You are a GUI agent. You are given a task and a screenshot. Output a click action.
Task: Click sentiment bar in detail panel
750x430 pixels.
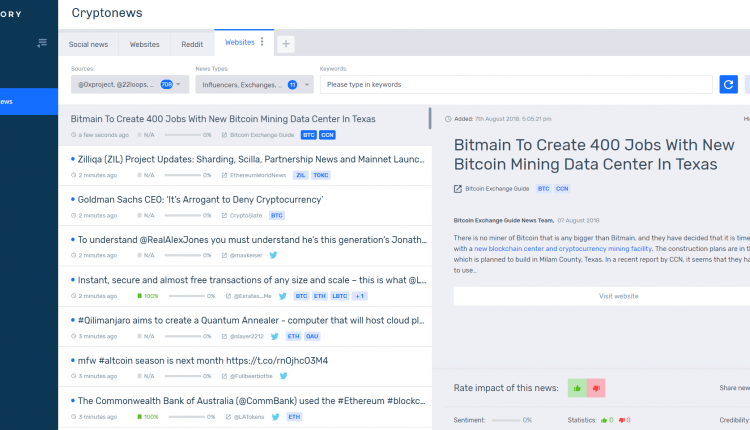click(x=506, y=420)
